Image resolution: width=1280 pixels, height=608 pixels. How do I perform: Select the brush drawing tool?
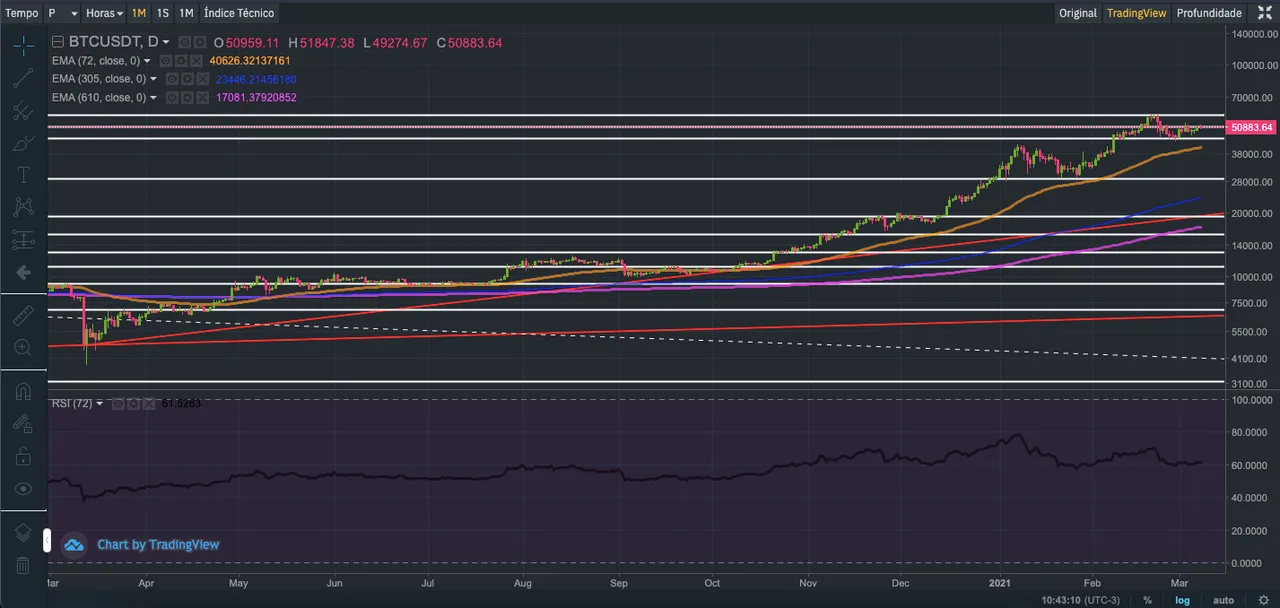[23, 143]
